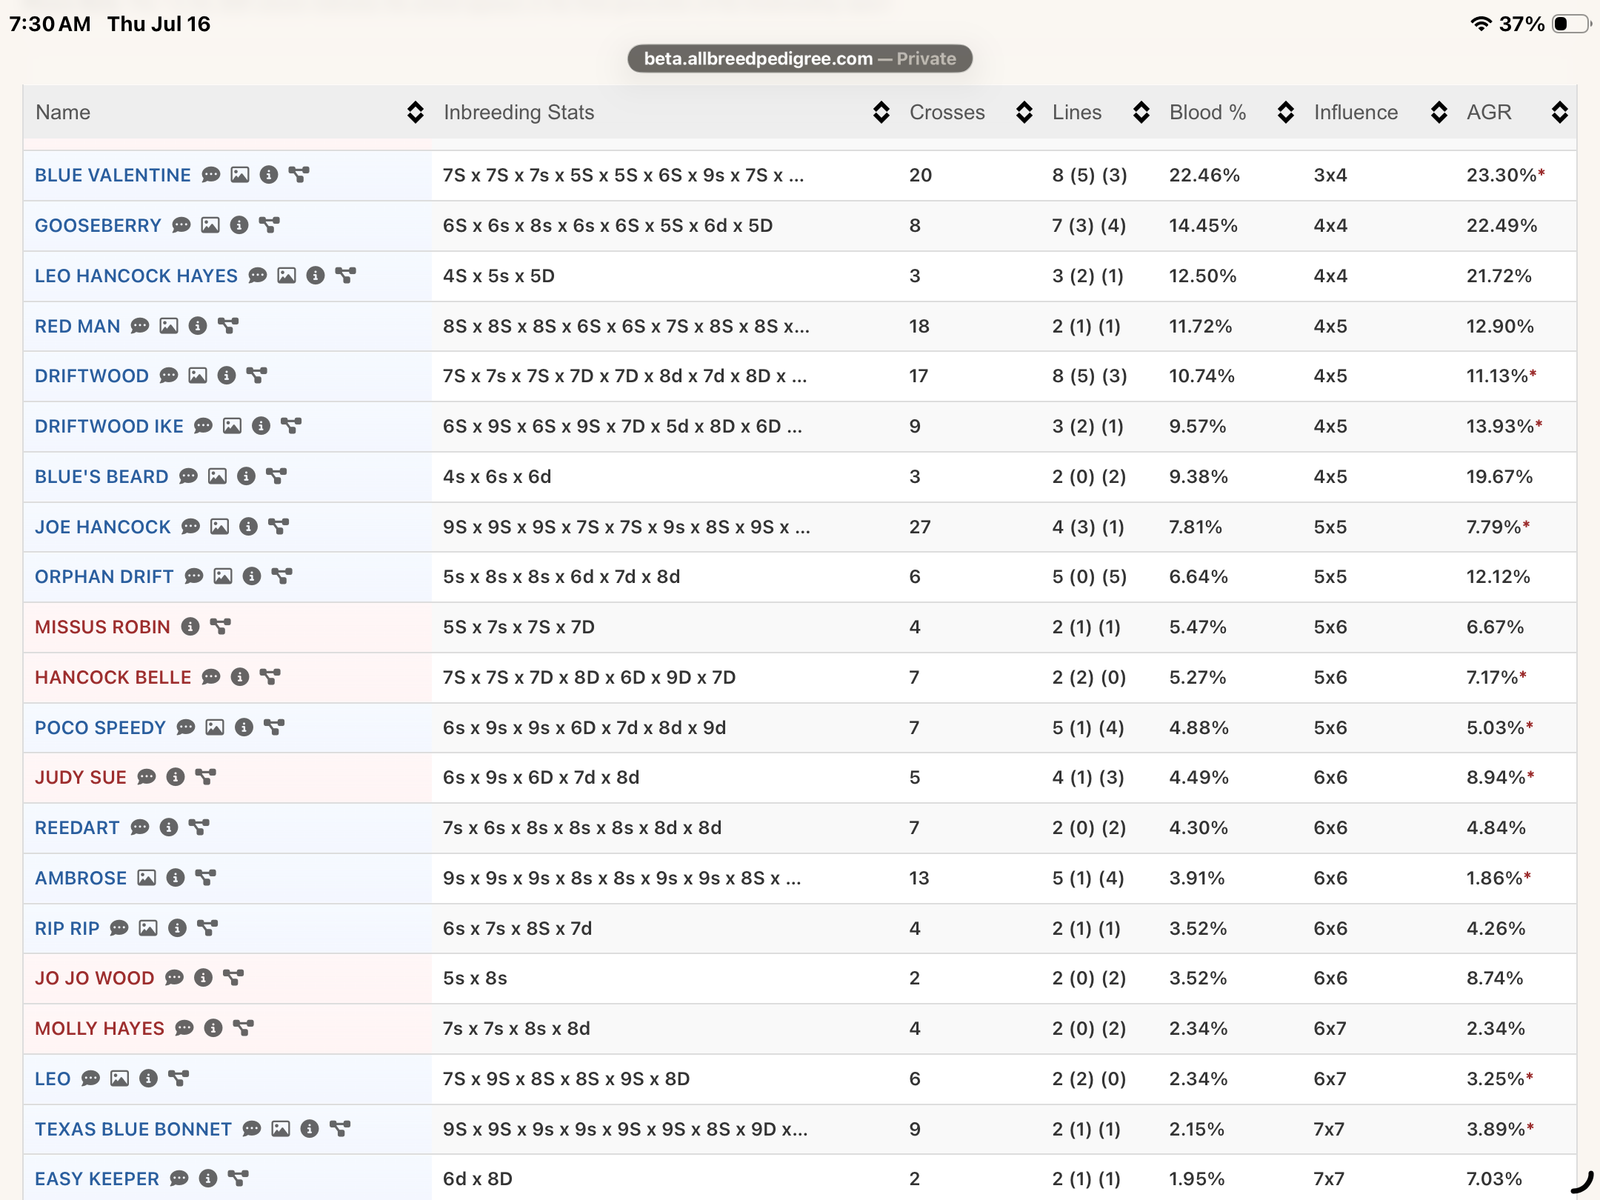Open pedigree tree icon for GOOSEBERRY
This screenshot has width=1600, height=1200.
pos(269,225)
